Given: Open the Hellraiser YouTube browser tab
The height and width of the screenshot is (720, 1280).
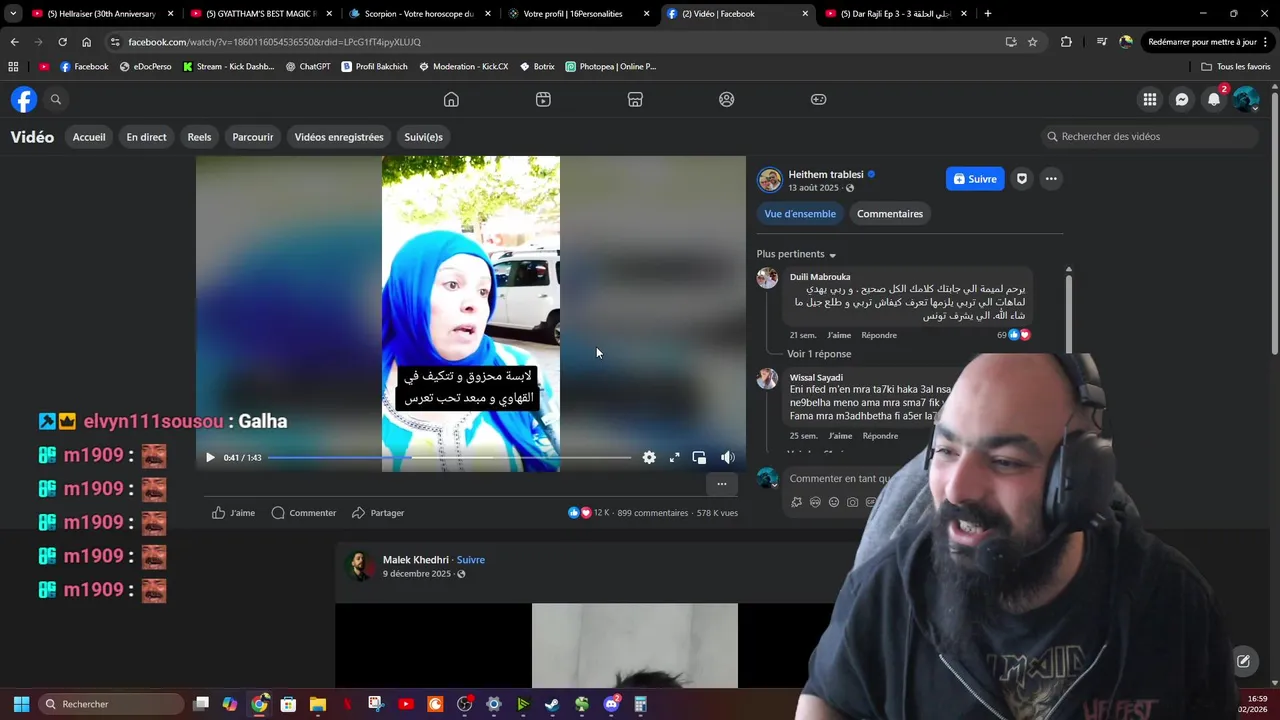Looking at the screenshot, I should [100, 14].
